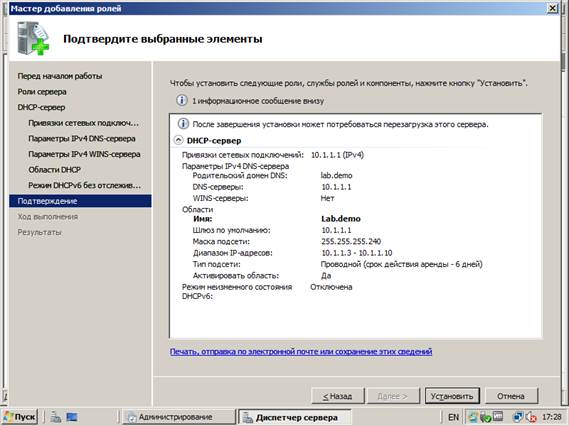The image size is (569, 426).
Task: Open Области DHCP step
Action: pyautogui.click(x=54, y=170)
